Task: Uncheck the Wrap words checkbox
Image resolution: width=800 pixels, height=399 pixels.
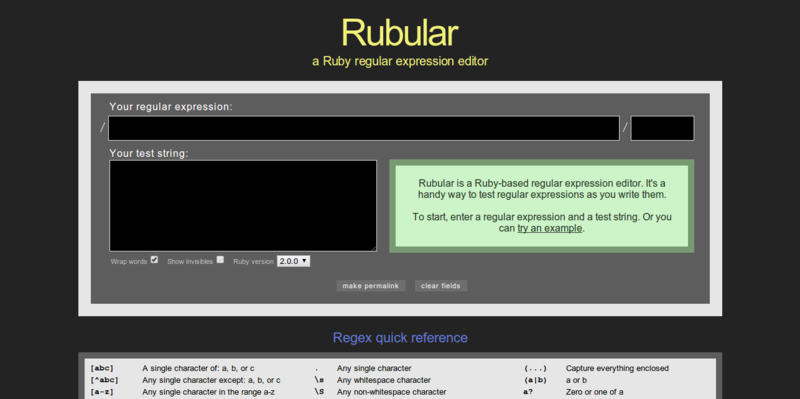Action: pos(154,260)
